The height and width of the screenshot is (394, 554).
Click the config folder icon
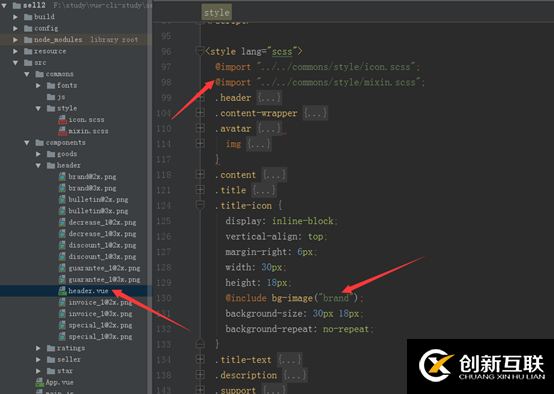click(28, 28)
